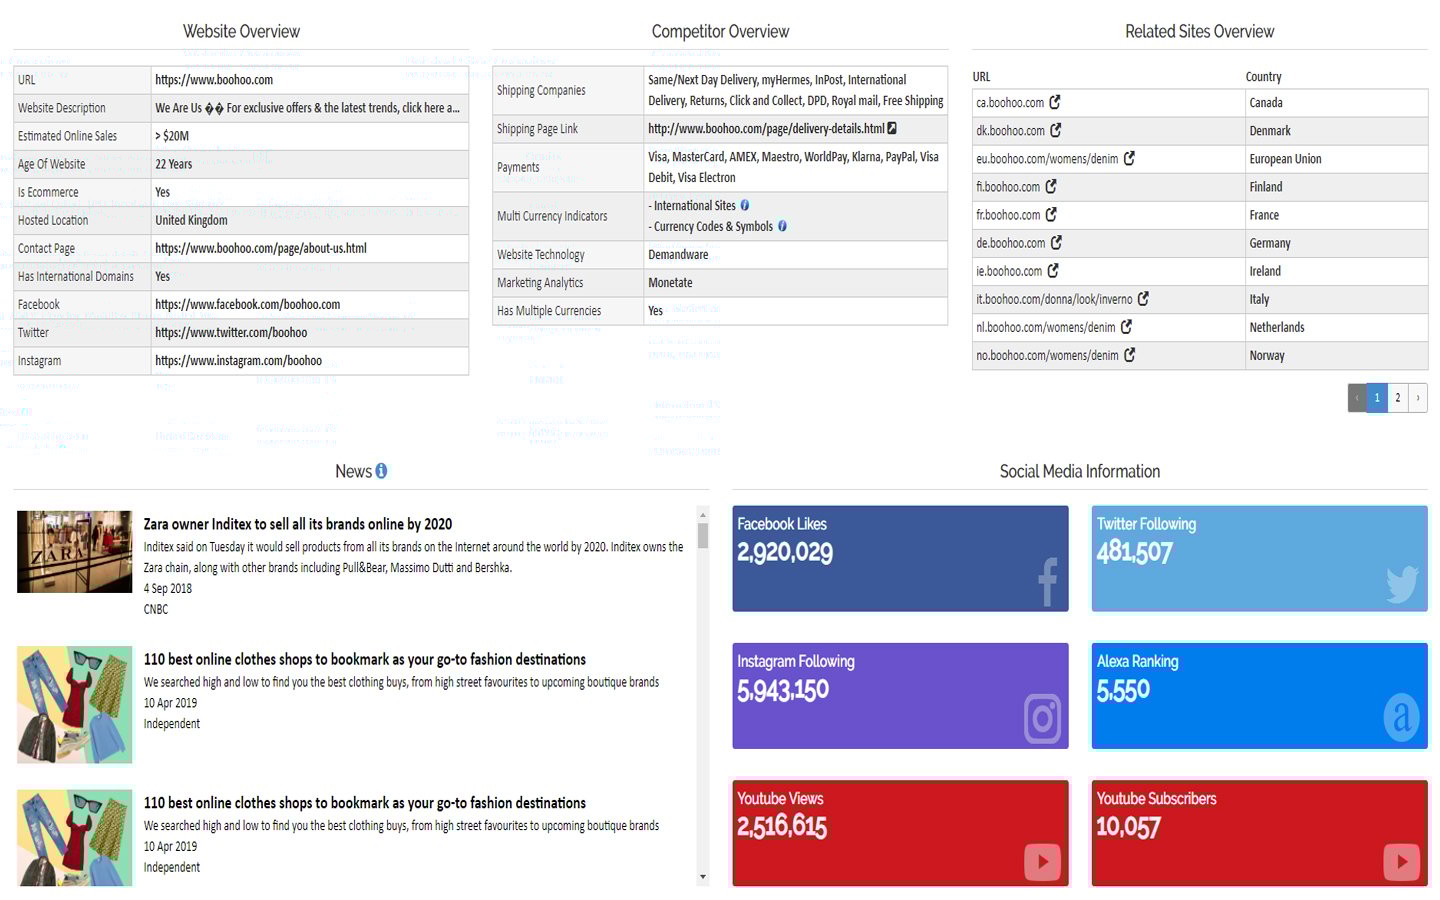Open external link icon for ca.boohoo.com
The height and width of the screenshot is (900, 1440).
(x=1055, y=102)
